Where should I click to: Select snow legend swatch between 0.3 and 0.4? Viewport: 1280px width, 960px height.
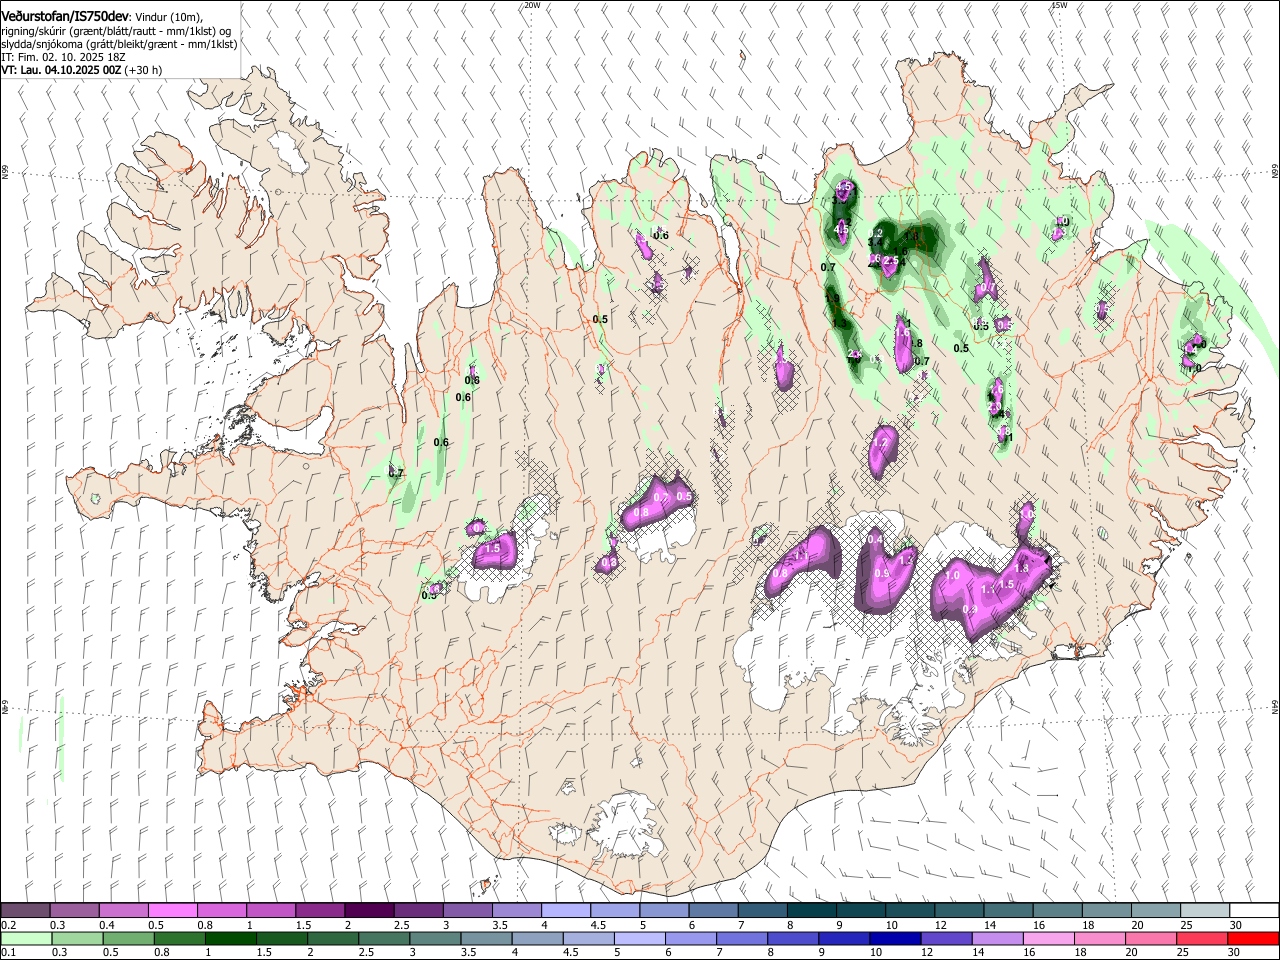(75, 910)
